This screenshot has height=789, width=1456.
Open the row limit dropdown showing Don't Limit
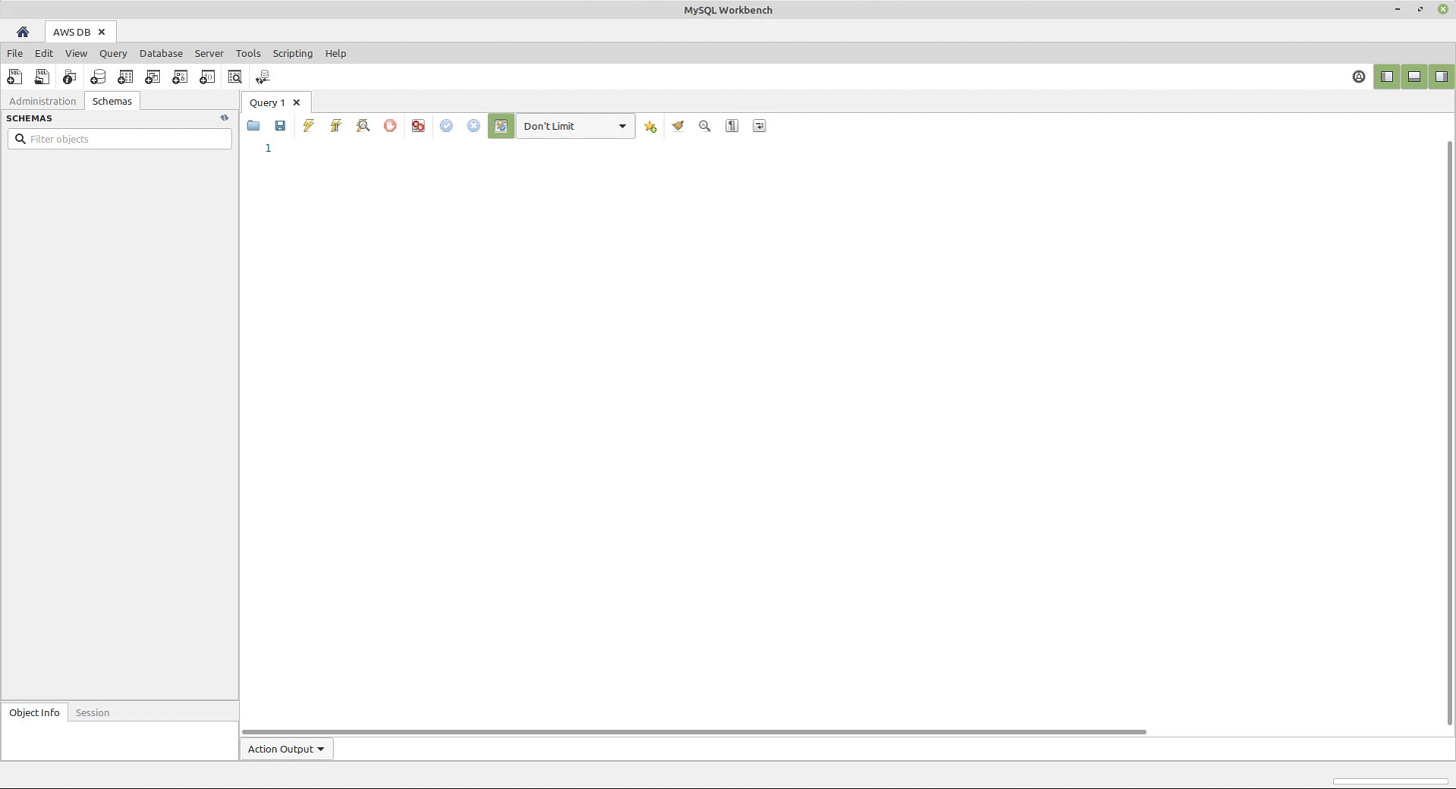point(575,125)
